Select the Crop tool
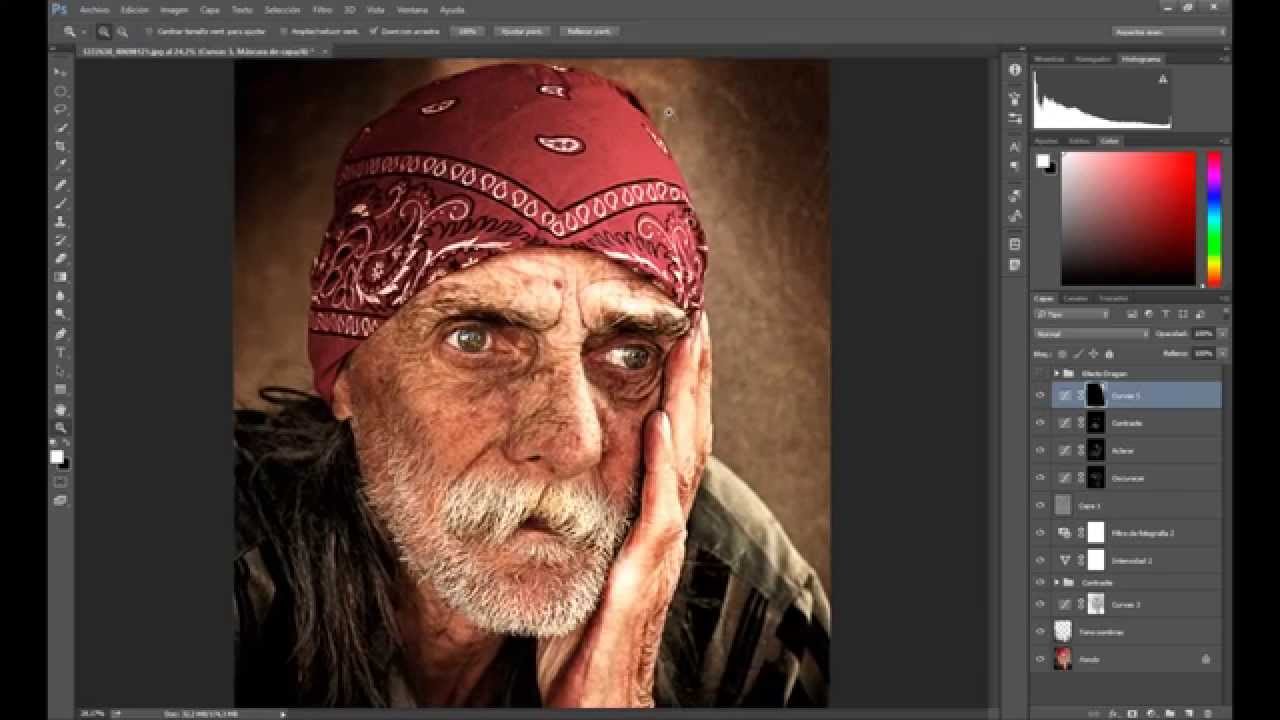 tap(60, 147)
